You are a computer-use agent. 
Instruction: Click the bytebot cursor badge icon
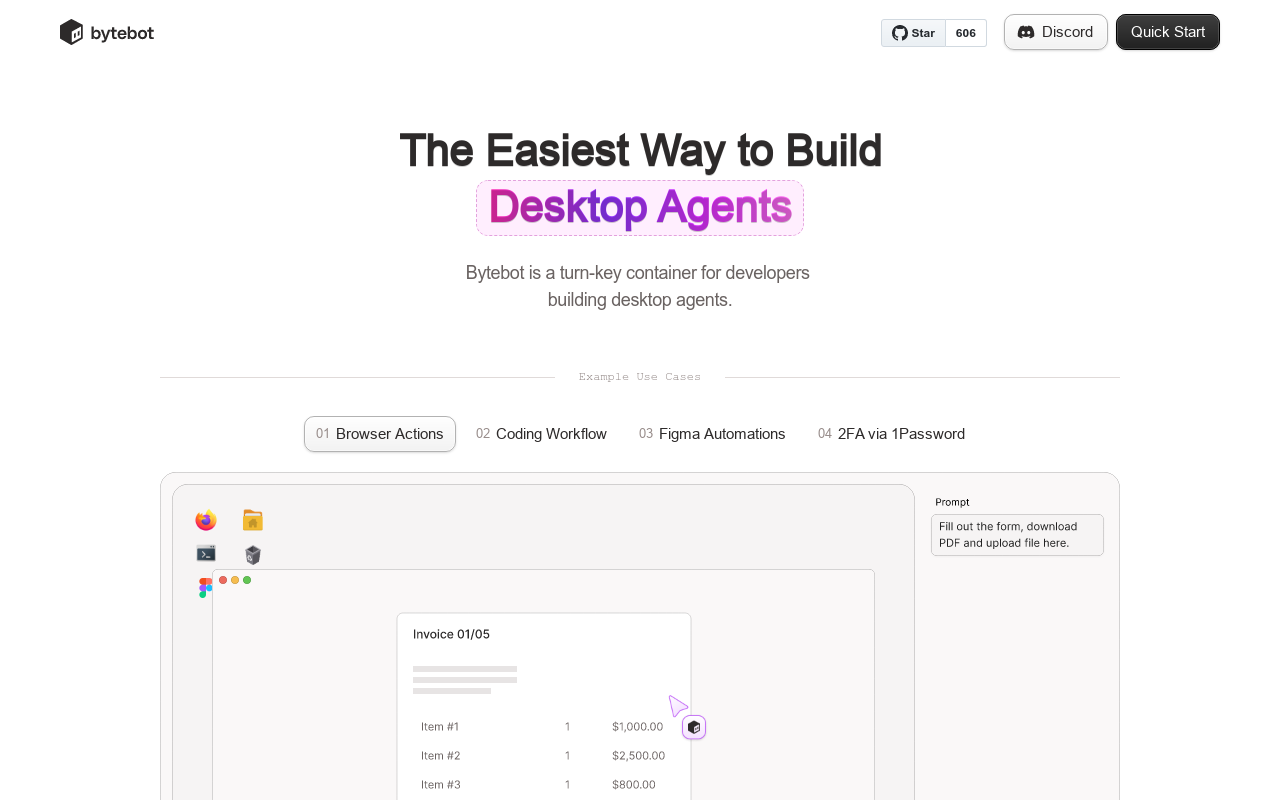pyautogui.click(x=694, y=727)
